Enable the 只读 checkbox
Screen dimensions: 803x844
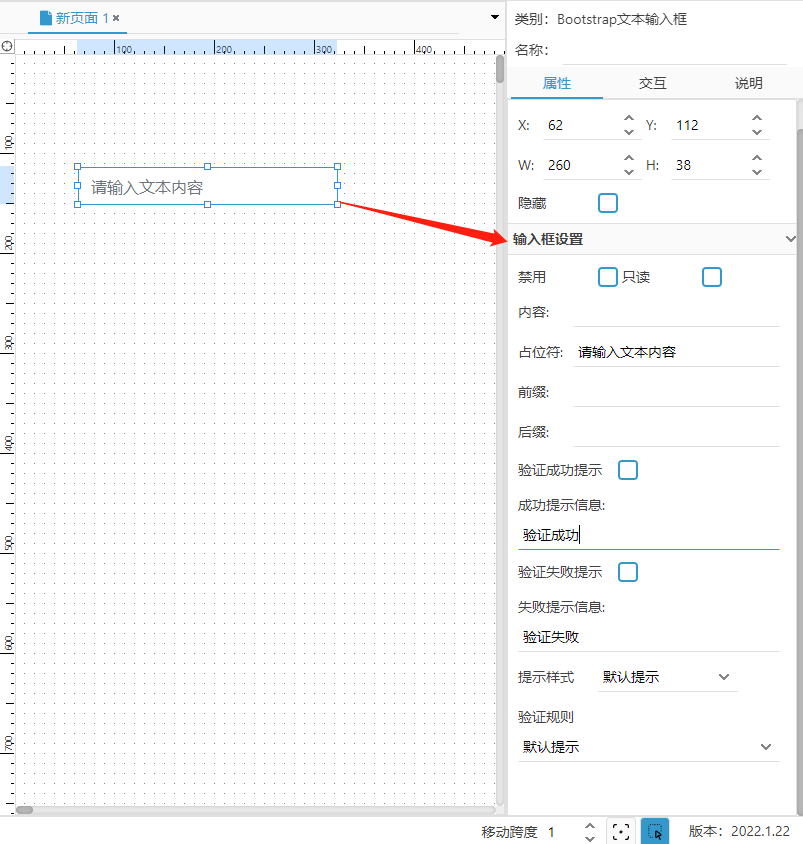point(712,277)
